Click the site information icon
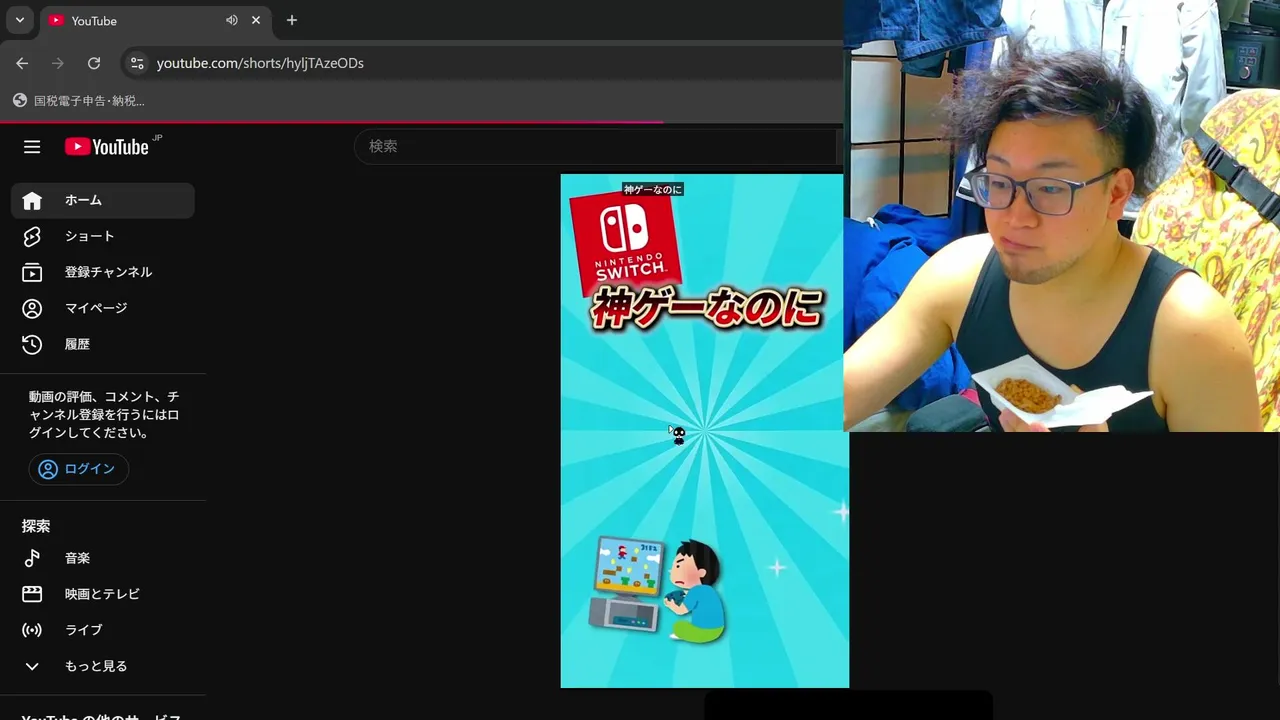Image resolution: width=1280 pixels, height=720 pixels. (x=137, y=63)
